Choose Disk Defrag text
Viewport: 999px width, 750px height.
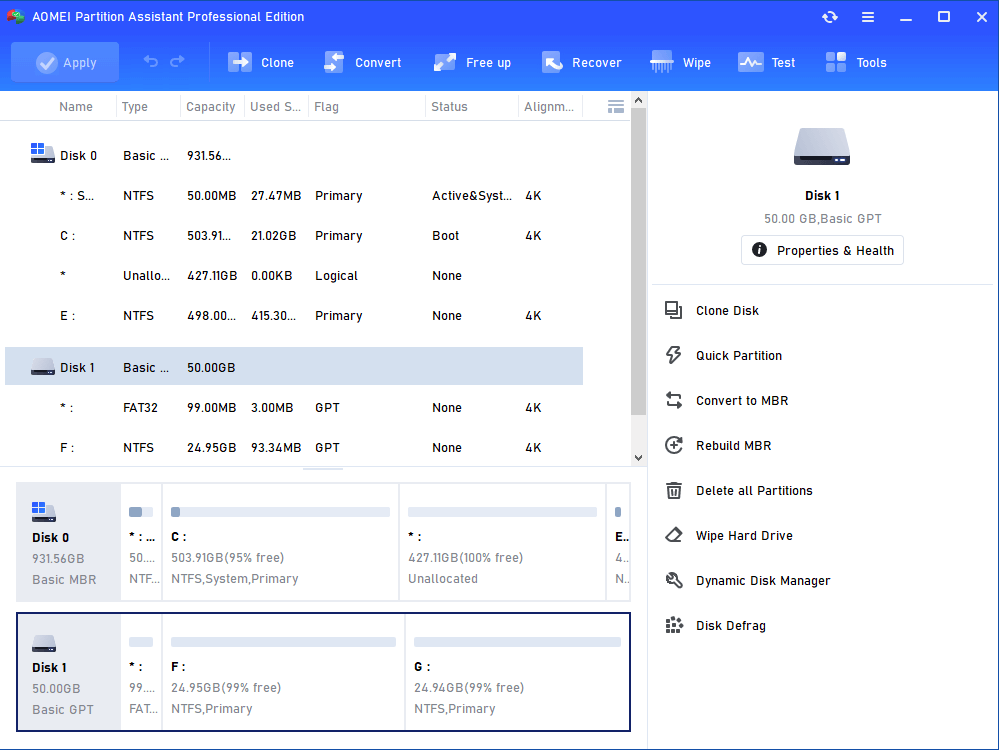point(730,626)
